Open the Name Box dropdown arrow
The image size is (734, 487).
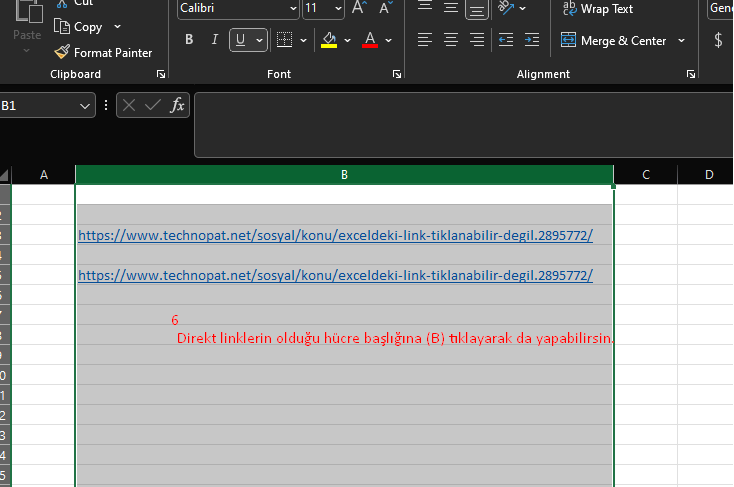coord(85,106)
